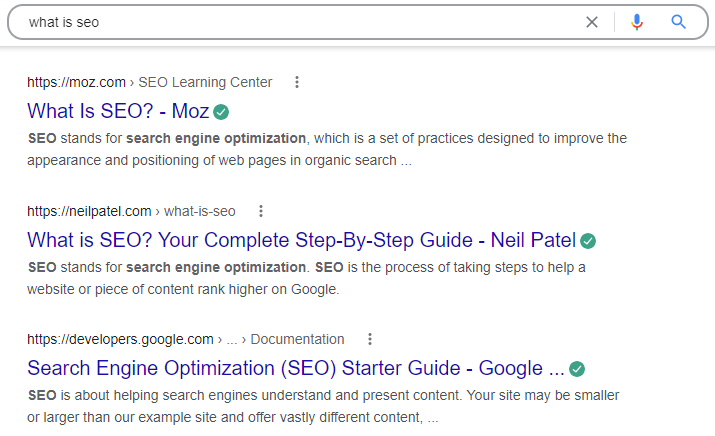Click the https://developers.google.com URL text
The height and width of the screenshot is (436, 715).
(120, 339)
